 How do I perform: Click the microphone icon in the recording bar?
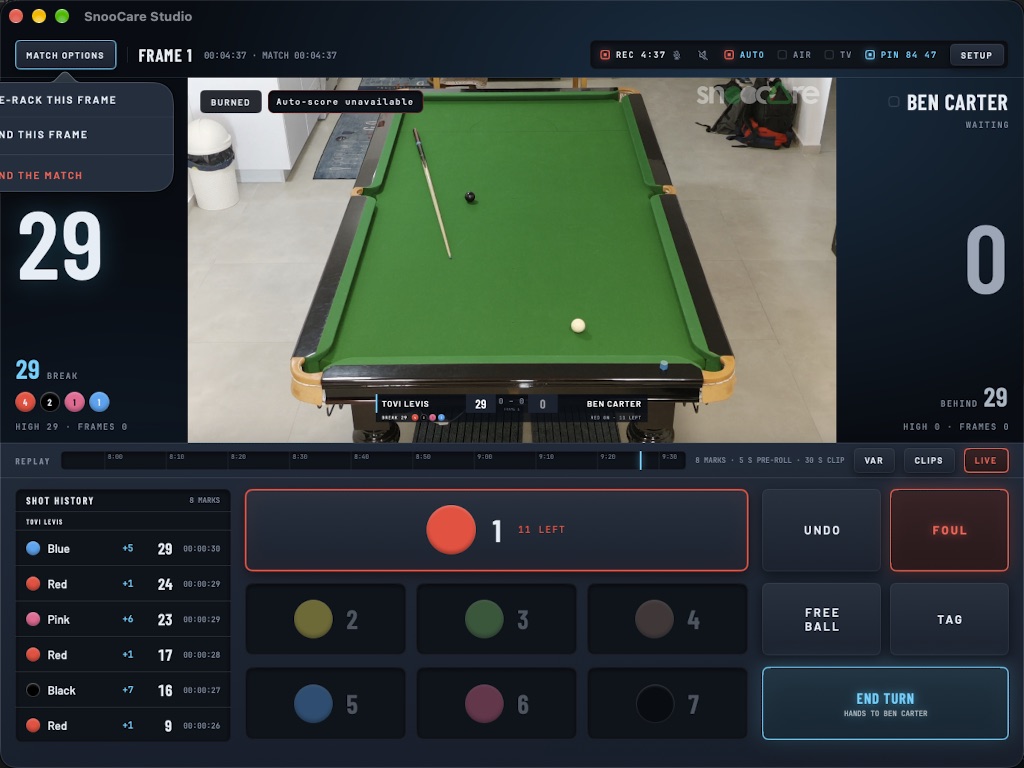[x=677, y=55]
